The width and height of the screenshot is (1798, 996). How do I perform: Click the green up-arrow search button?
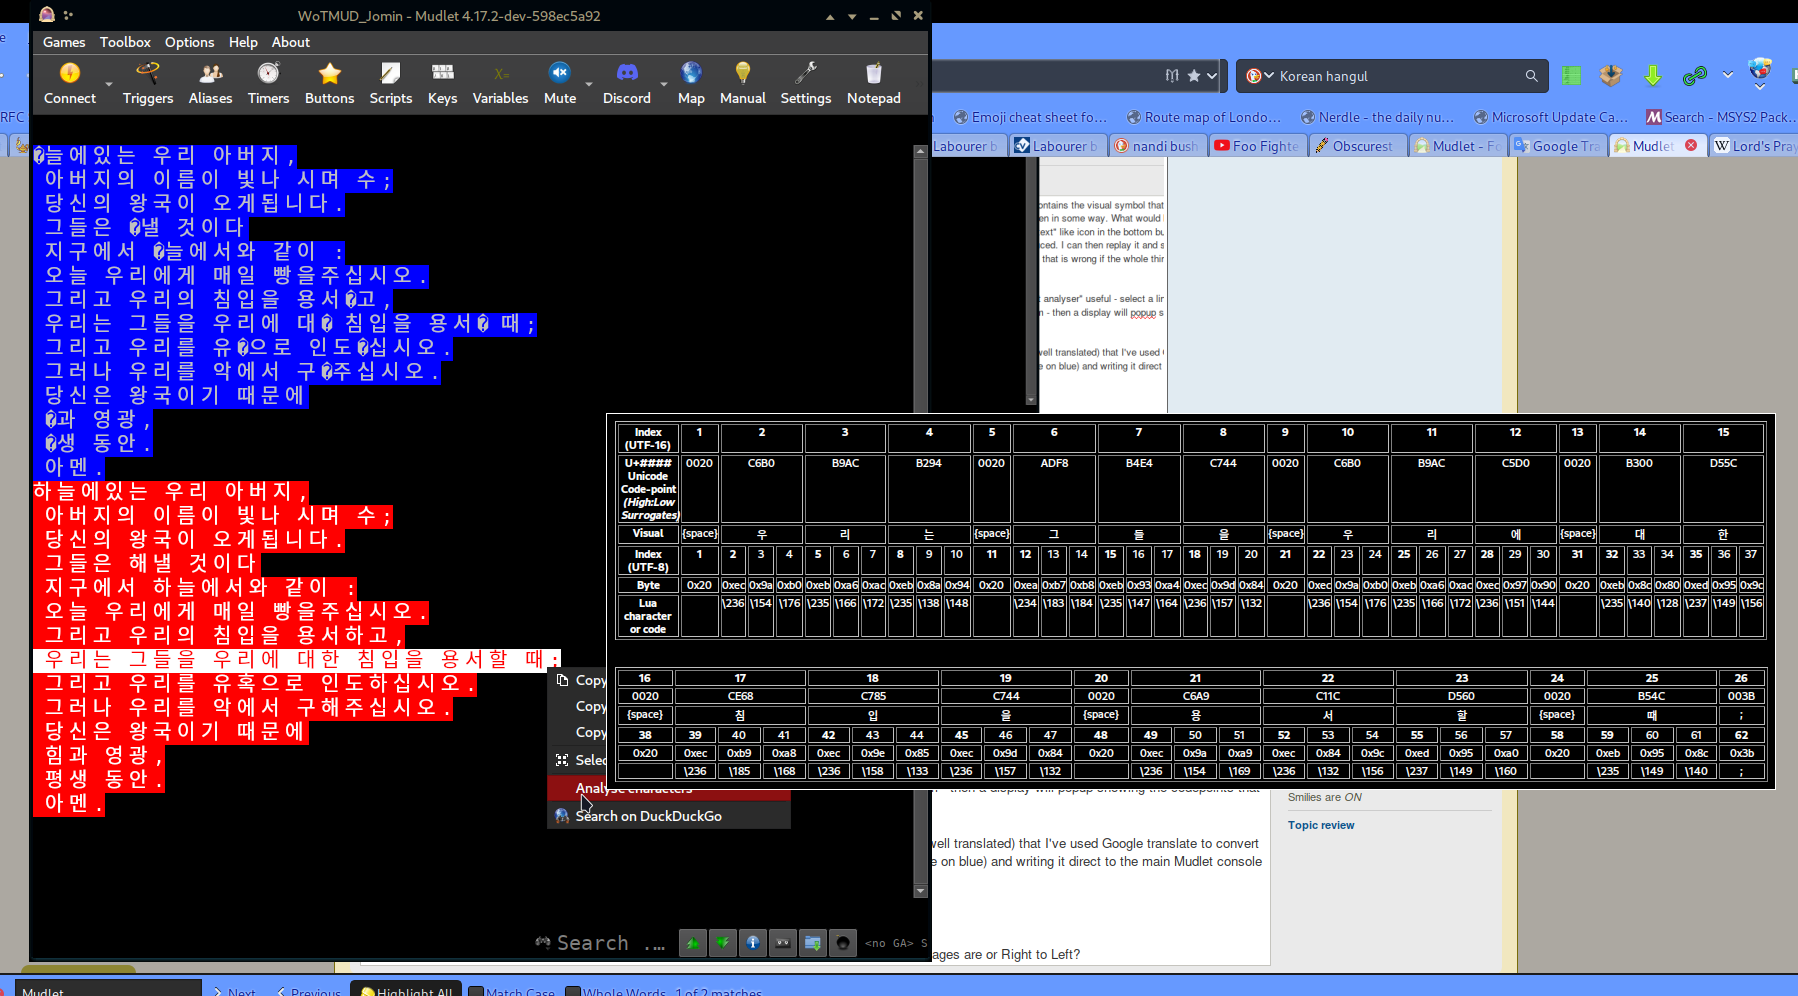692,943
